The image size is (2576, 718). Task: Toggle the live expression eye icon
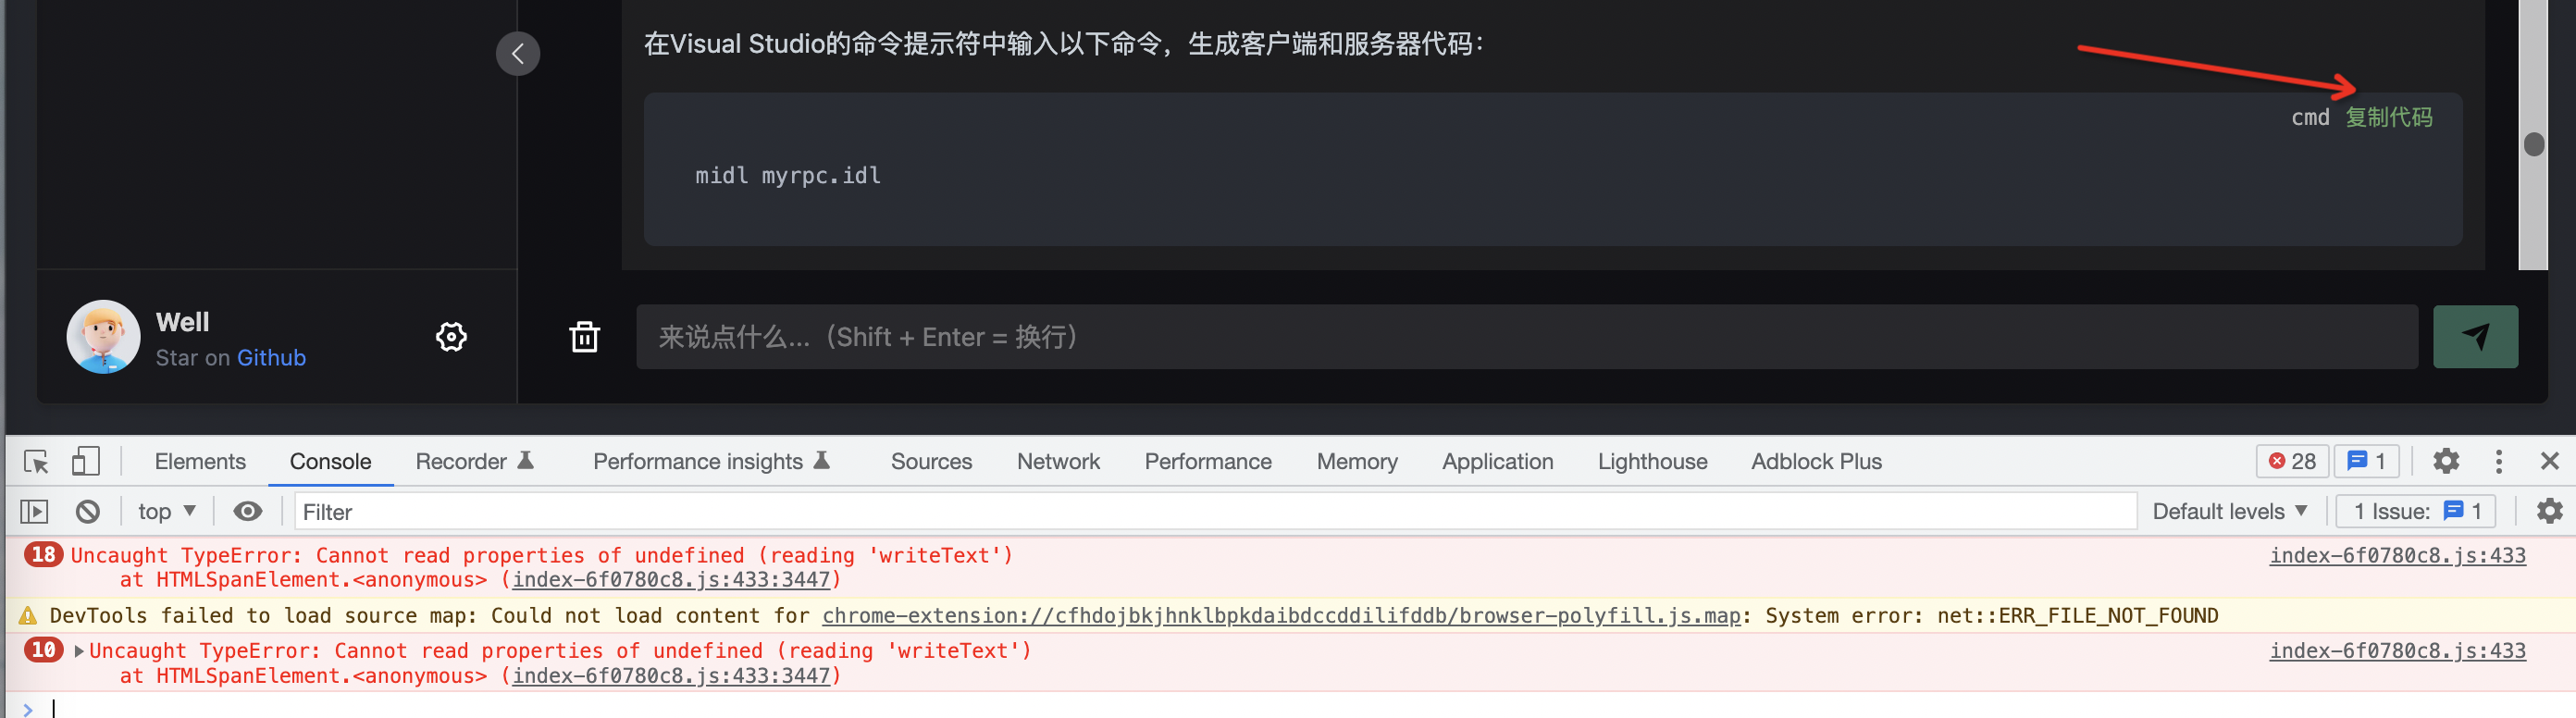[x=247, y=512]
